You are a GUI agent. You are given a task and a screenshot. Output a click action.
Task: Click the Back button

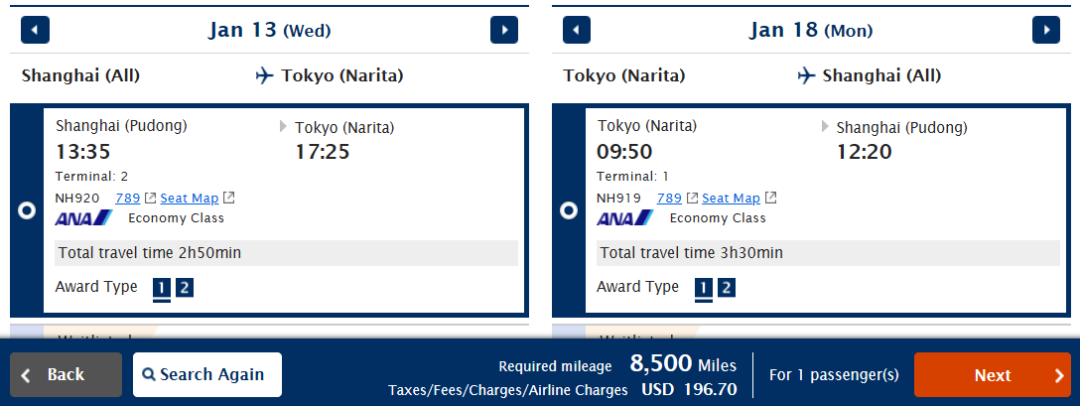[66, 375]
